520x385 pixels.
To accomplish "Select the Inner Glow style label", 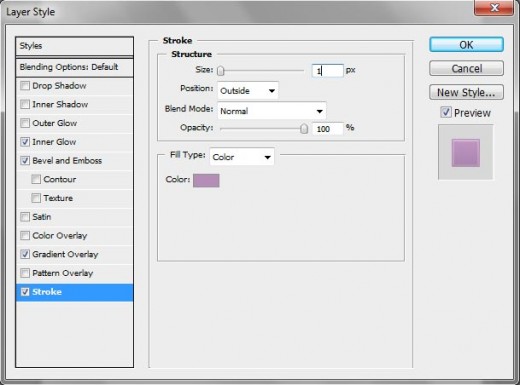I will tap(54, 142).
